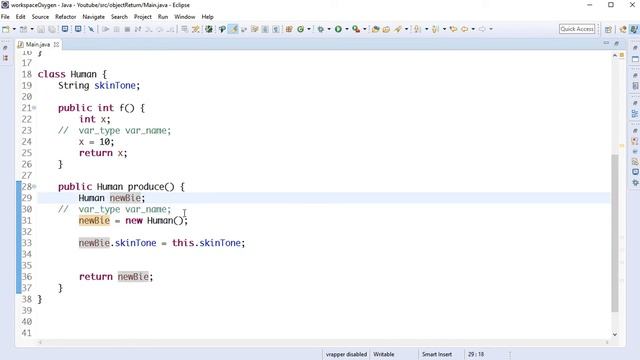Open the Run dropdown arrow
640x360 pixels.
tap(347, 29)
